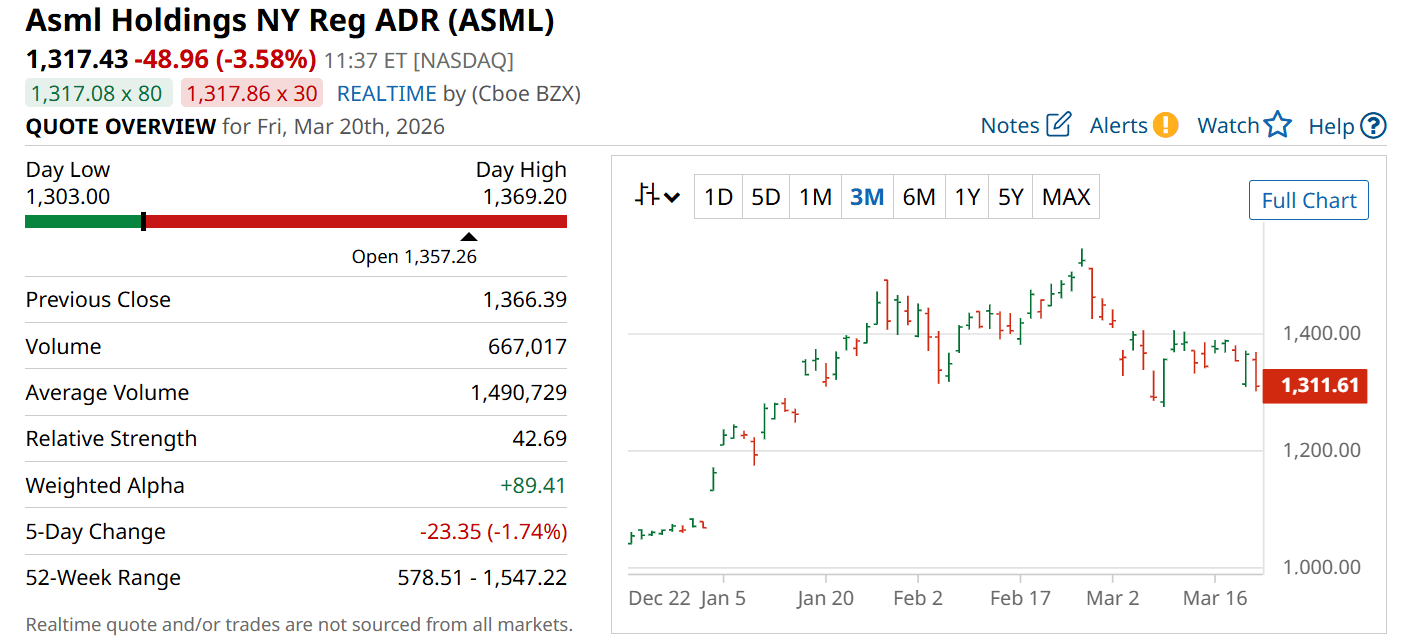This screenshot has width=1402, height=642.
Task: Click the 5-Day Change value -23.35 (-1.74%)
Action: coord(493,532)
